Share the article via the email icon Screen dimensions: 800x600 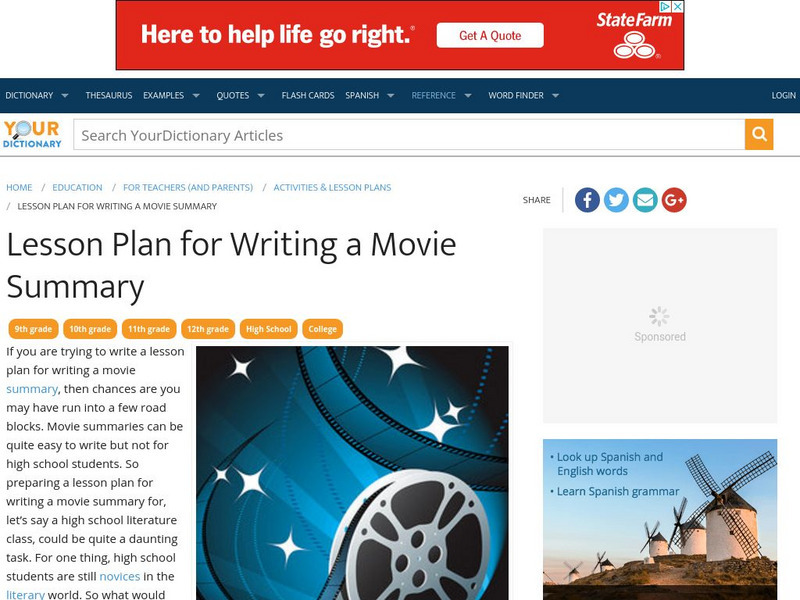click(645, 200)
